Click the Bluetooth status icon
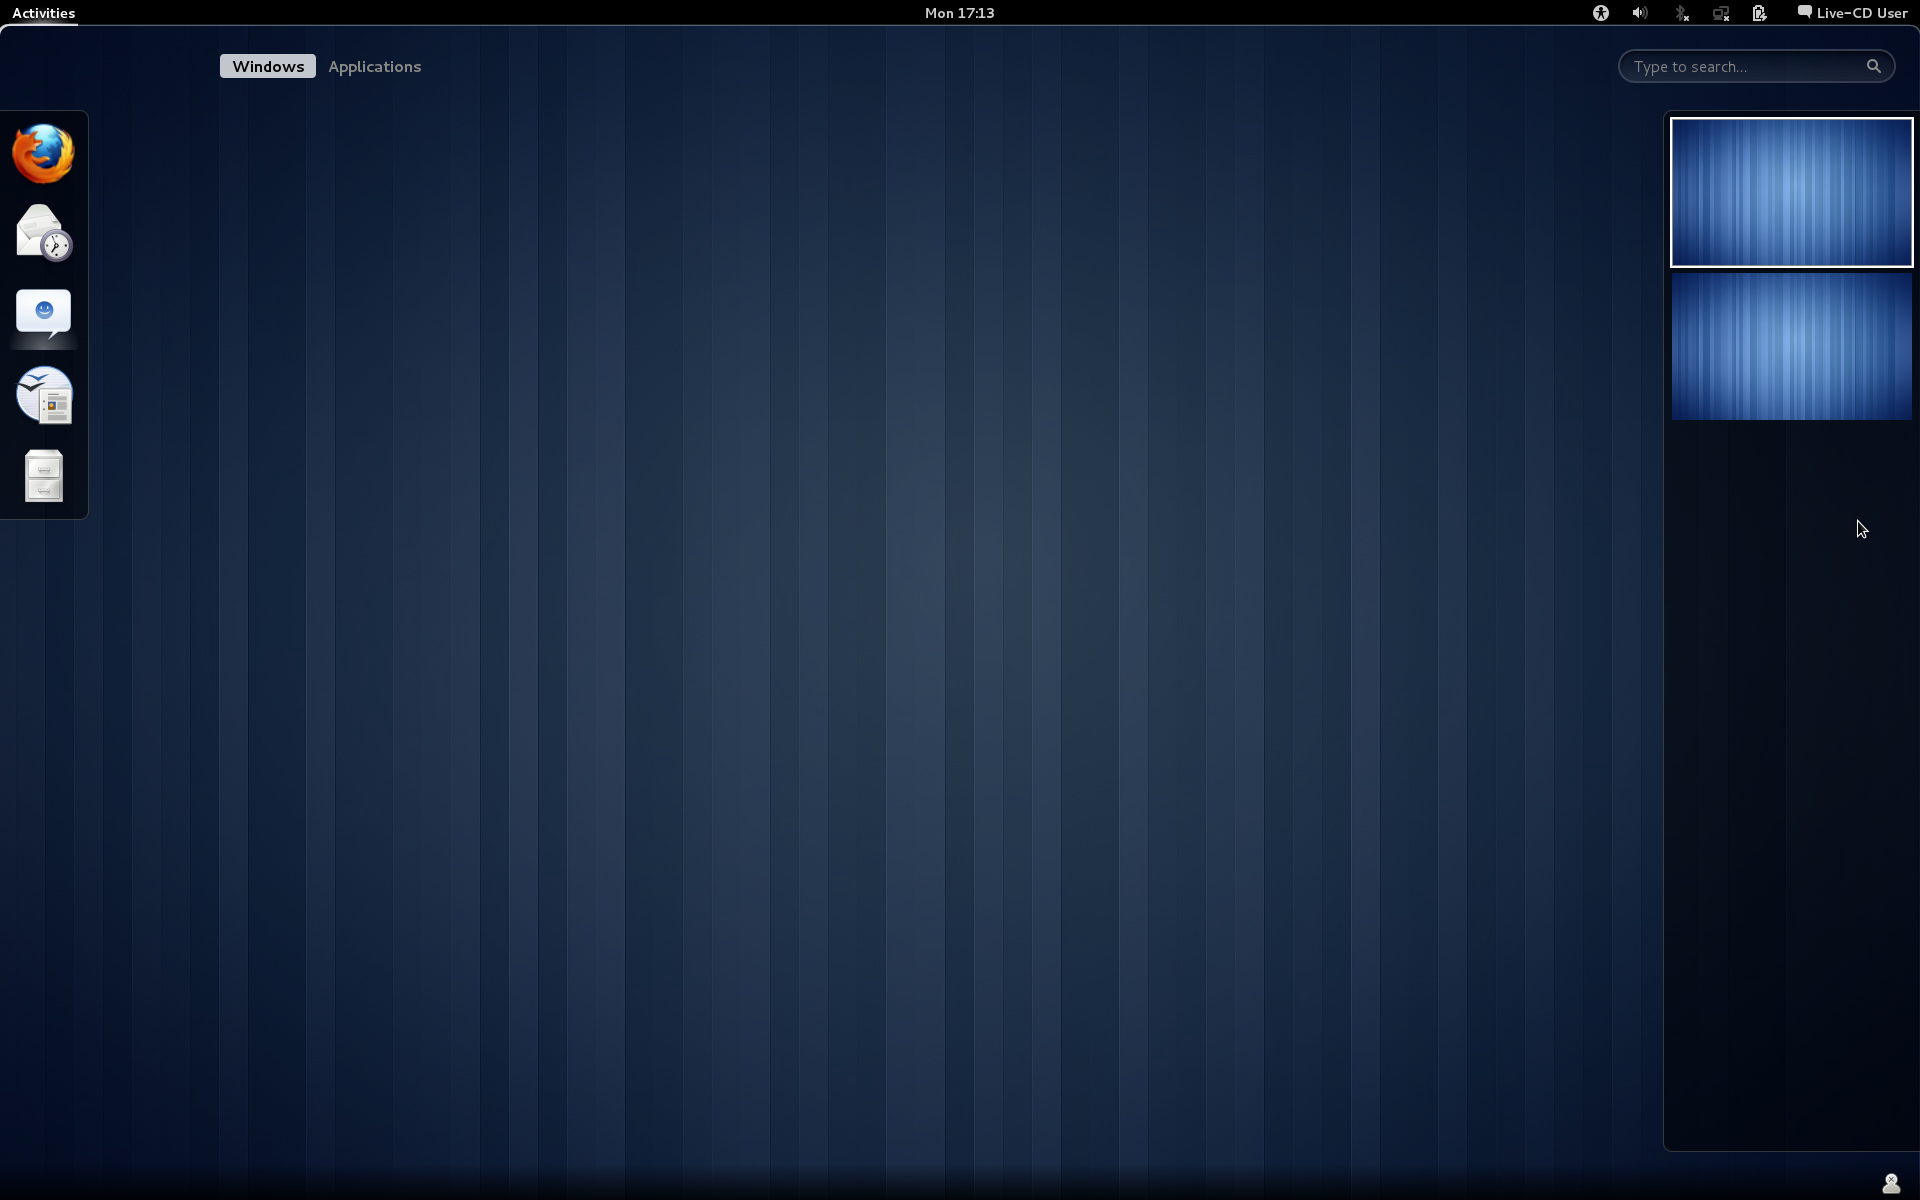This screenshot has height=1200, width=1920. 1681,13
